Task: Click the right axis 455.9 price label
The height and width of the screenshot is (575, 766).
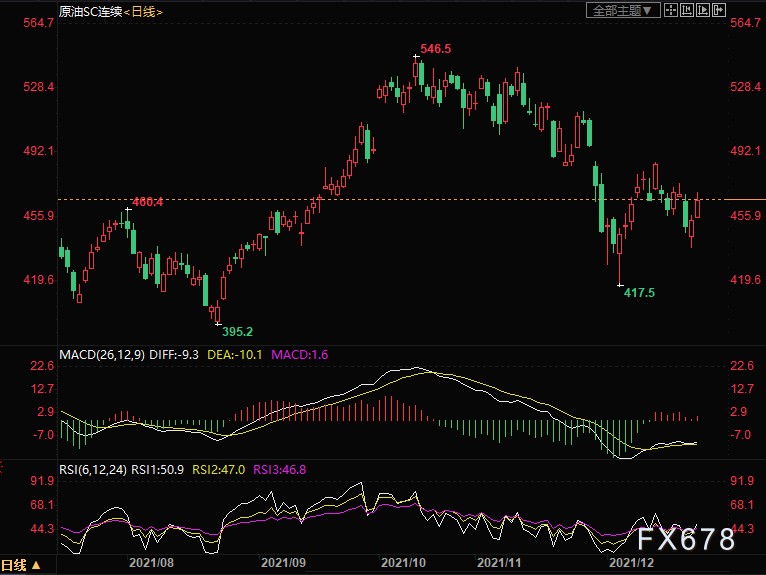Action: pos(745,215)
